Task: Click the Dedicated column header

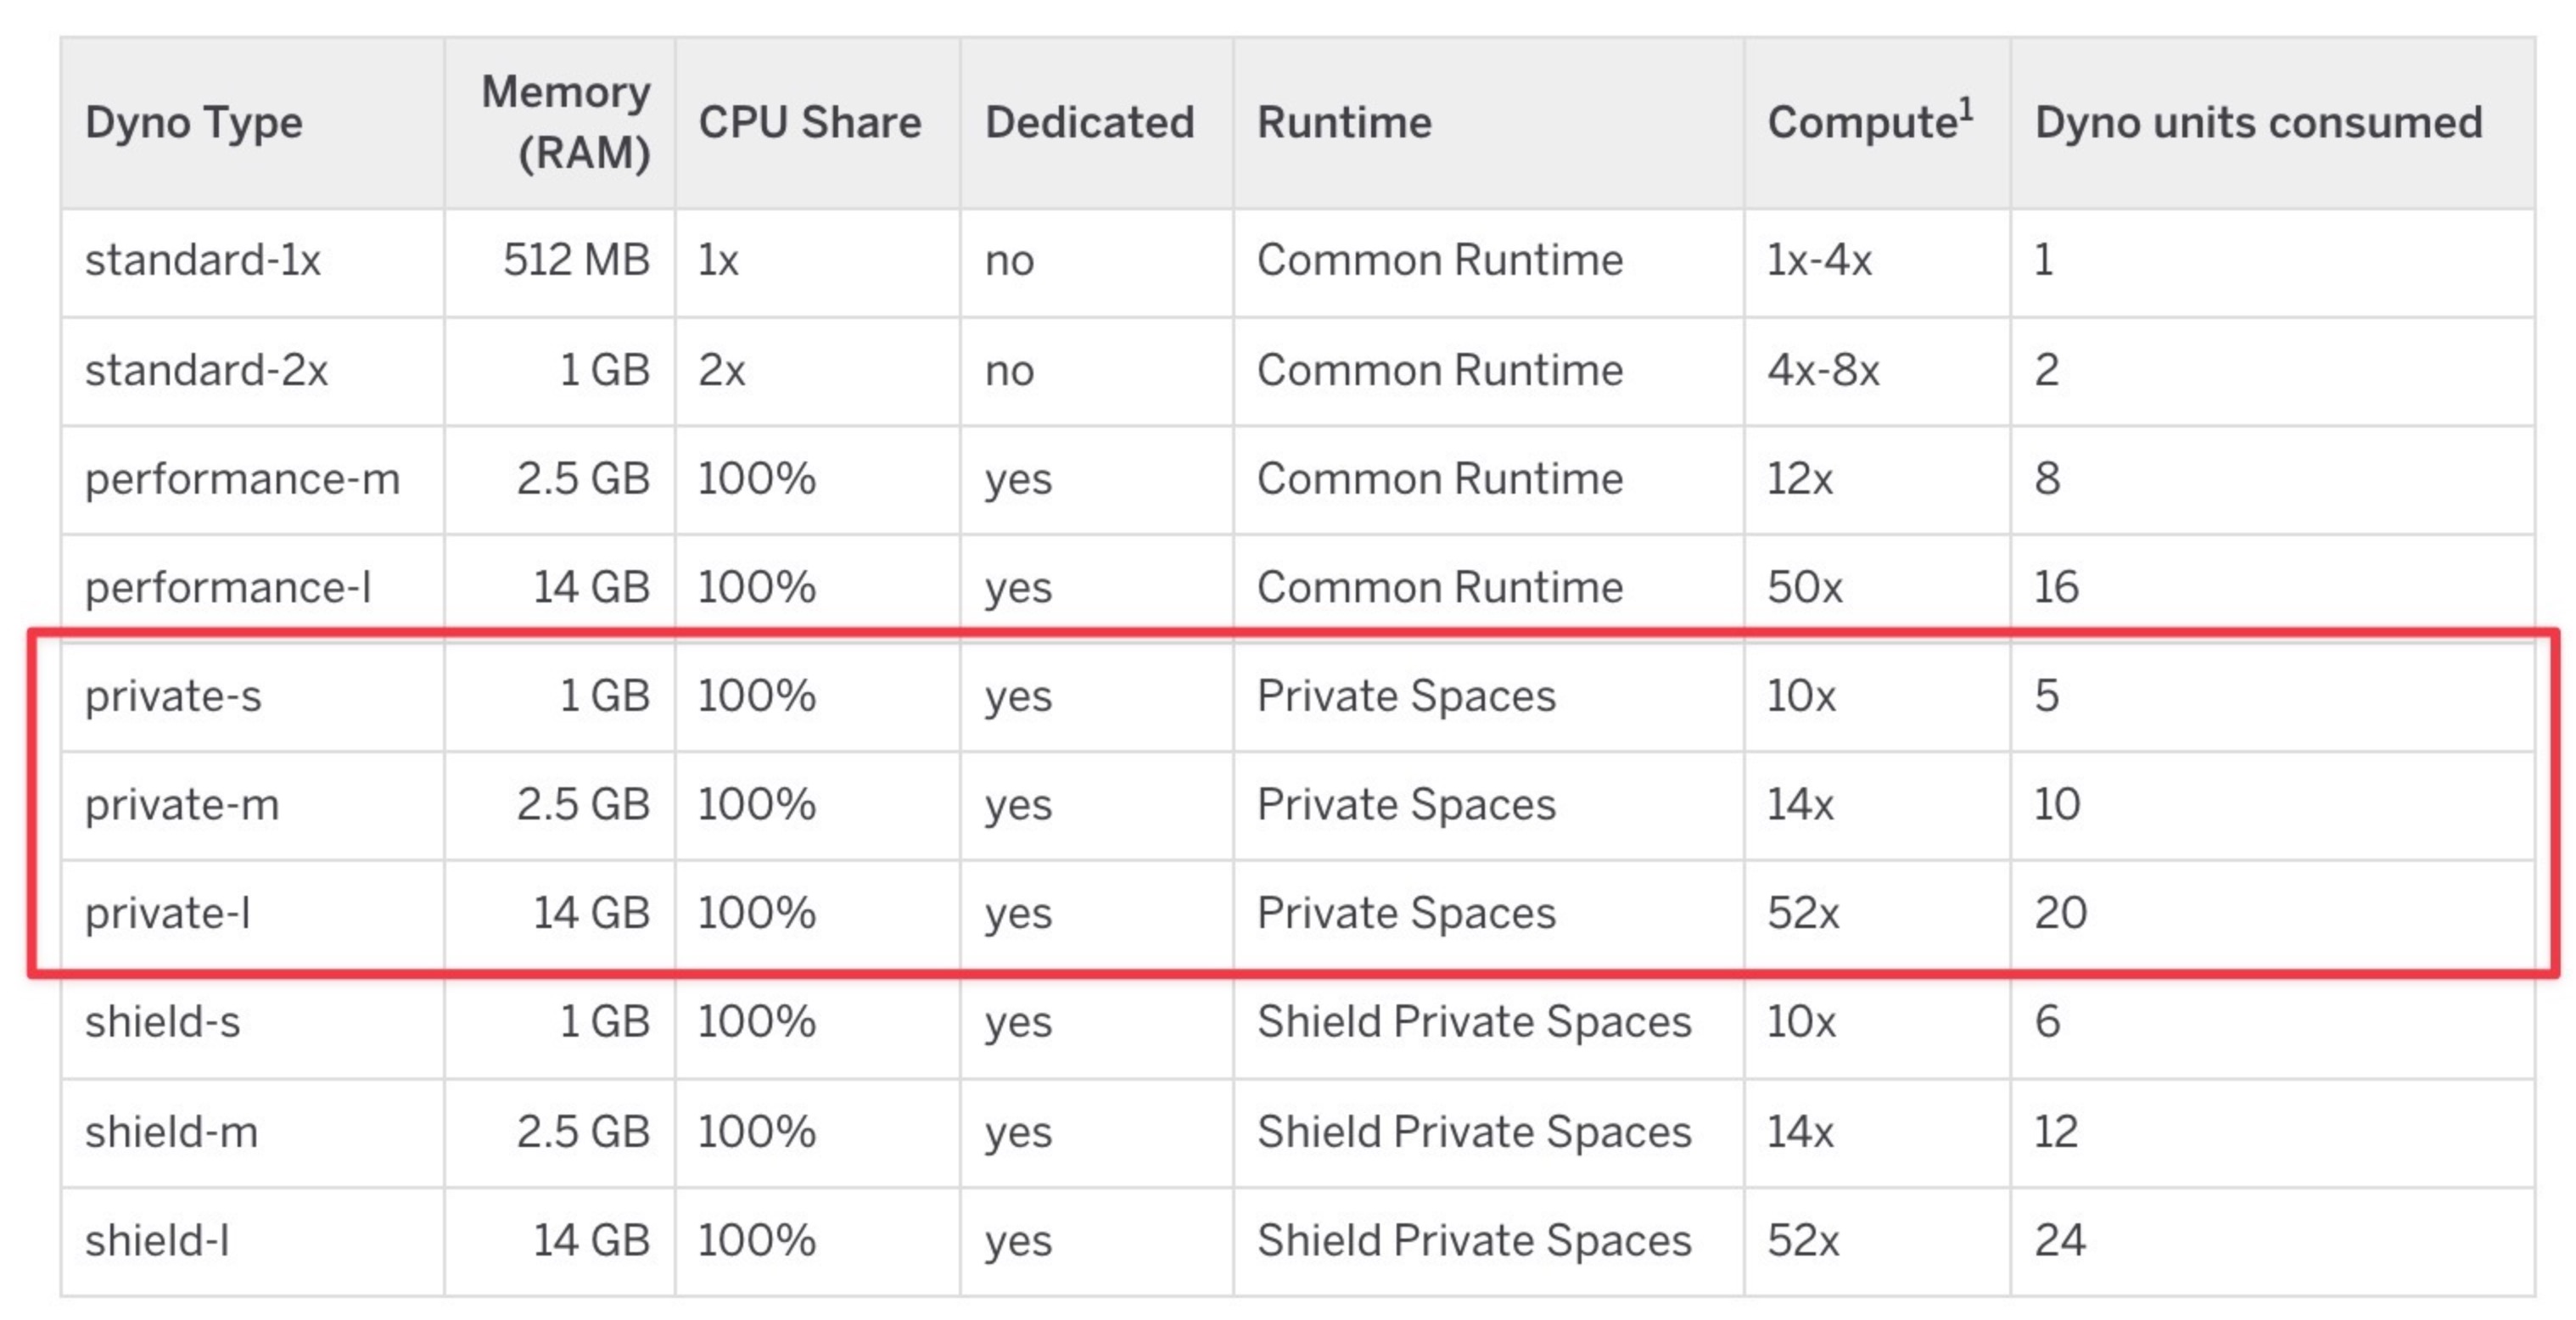Action: (x=1089, y=123)
